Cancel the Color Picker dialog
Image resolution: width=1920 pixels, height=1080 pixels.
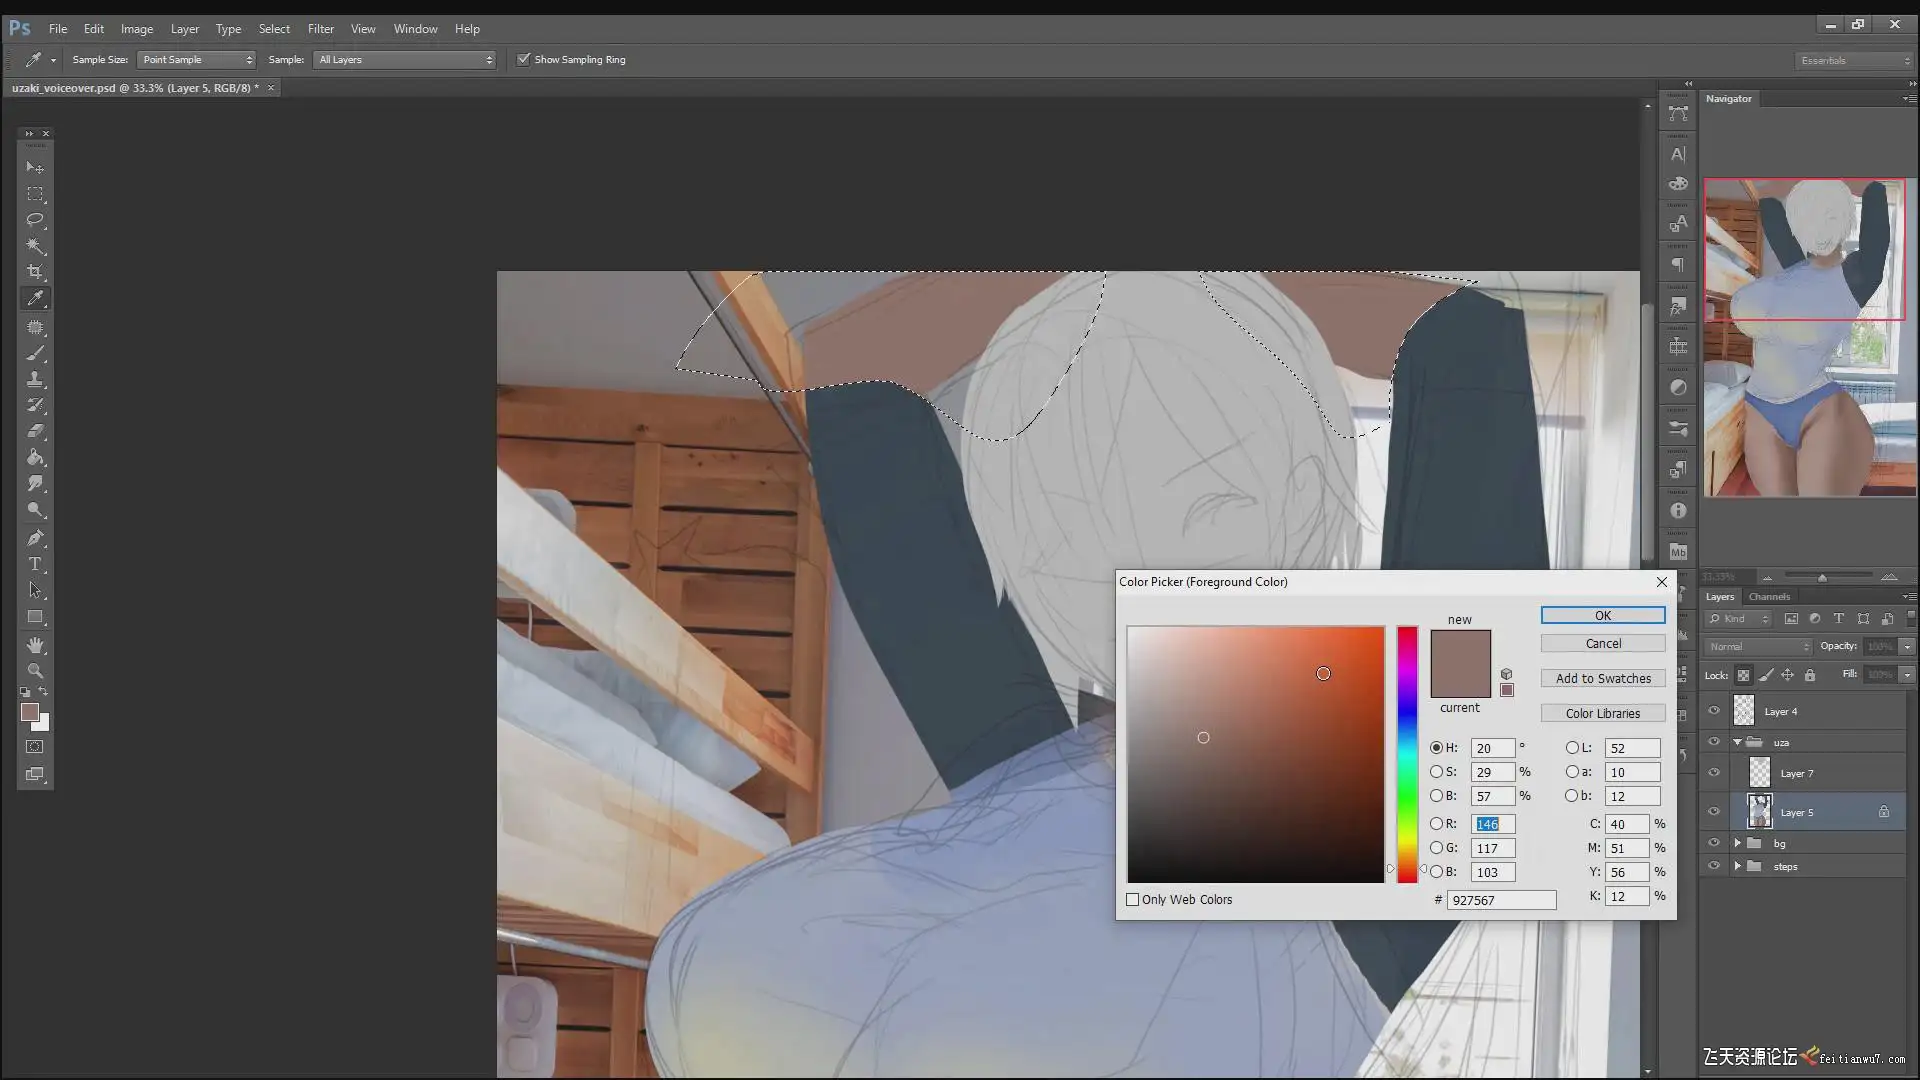(1602, 644)
